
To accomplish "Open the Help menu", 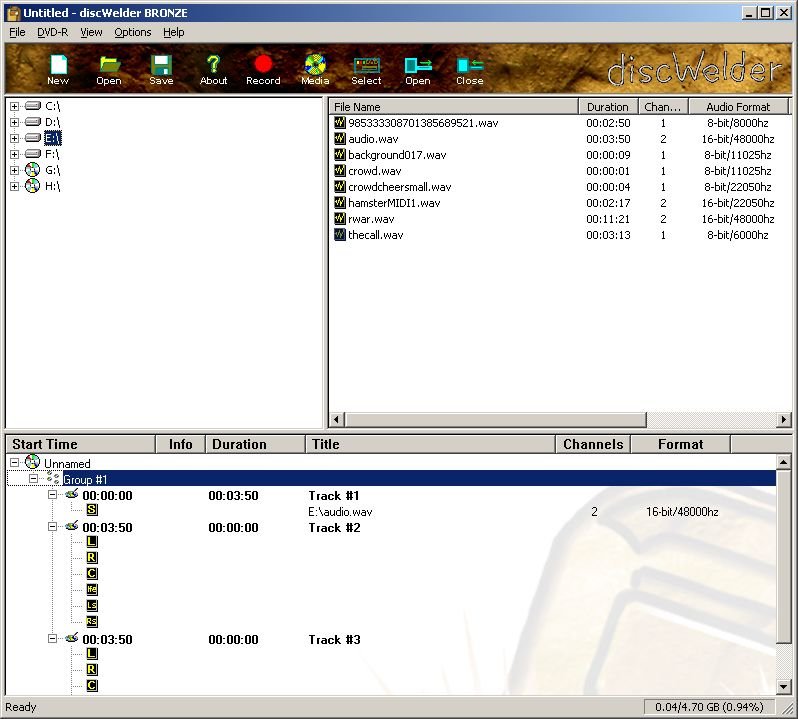I will click(174, 32).
